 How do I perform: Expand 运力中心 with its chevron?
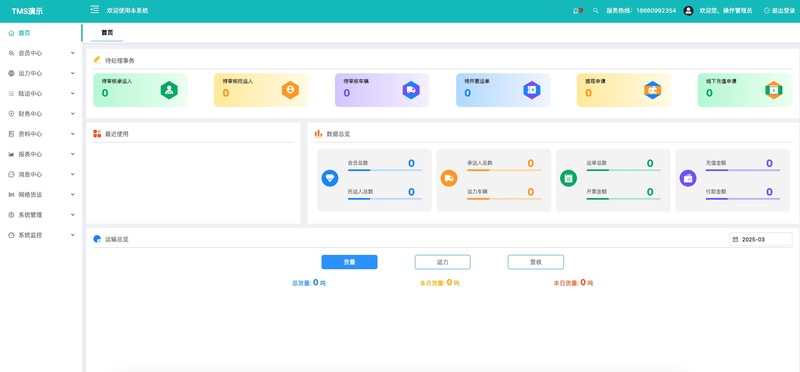click(x=72, y=73)
